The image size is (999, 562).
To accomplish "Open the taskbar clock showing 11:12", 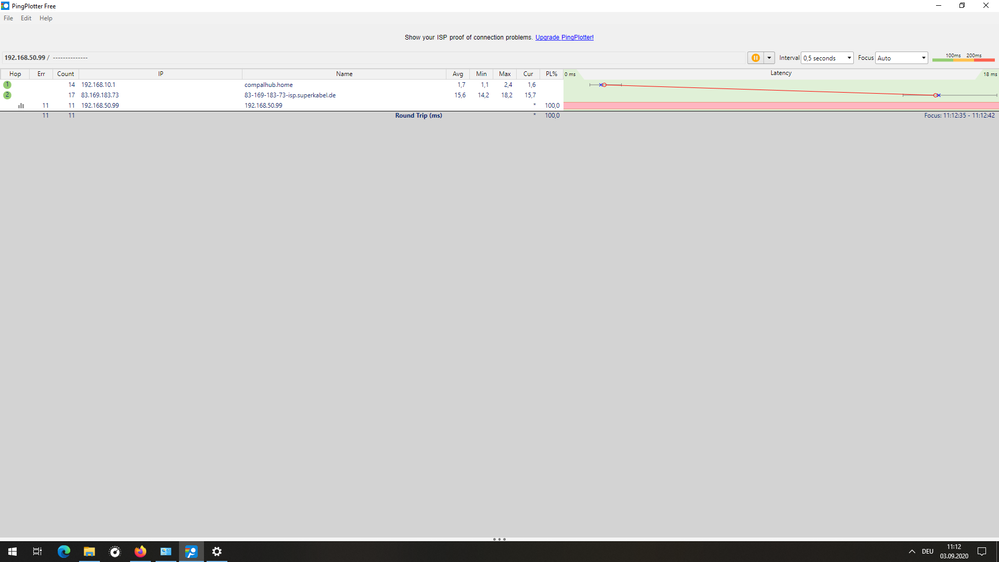I will 954,552.
